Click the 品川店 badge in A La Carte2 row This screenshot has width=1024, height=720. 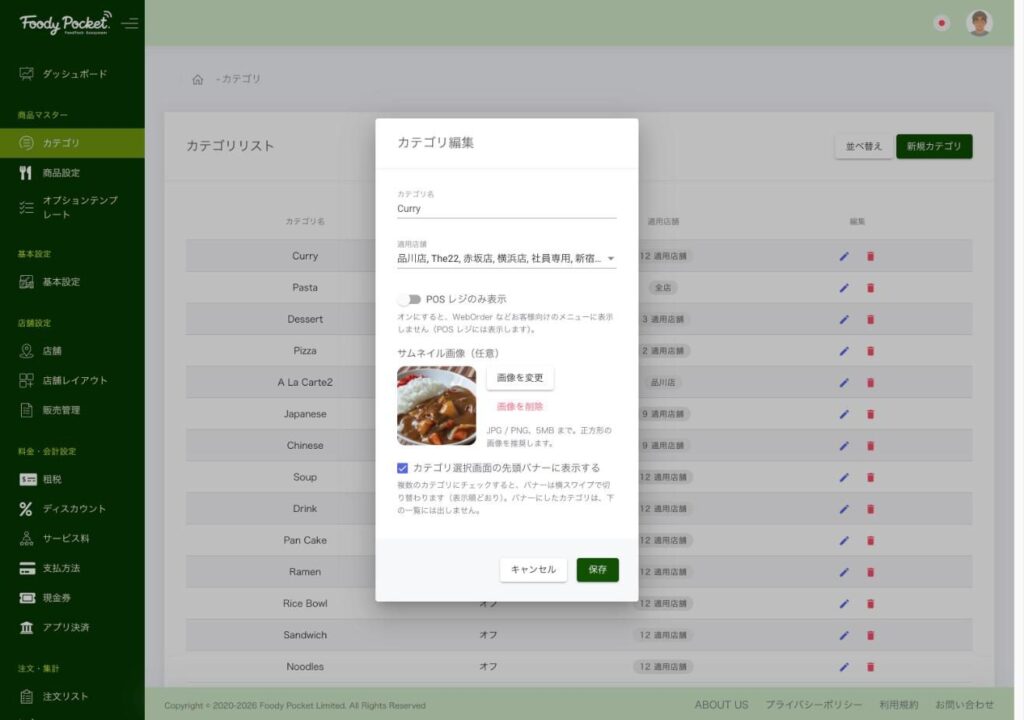point(663,382)
